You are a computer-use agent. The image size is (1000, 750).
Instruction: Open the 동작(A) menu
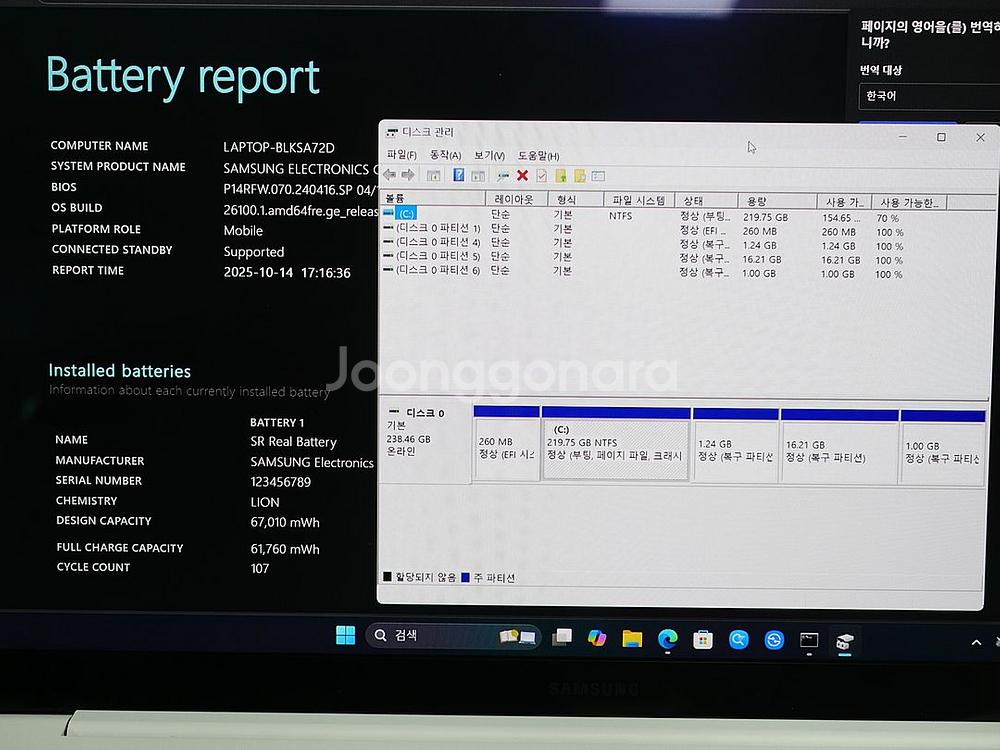point(445,155)
